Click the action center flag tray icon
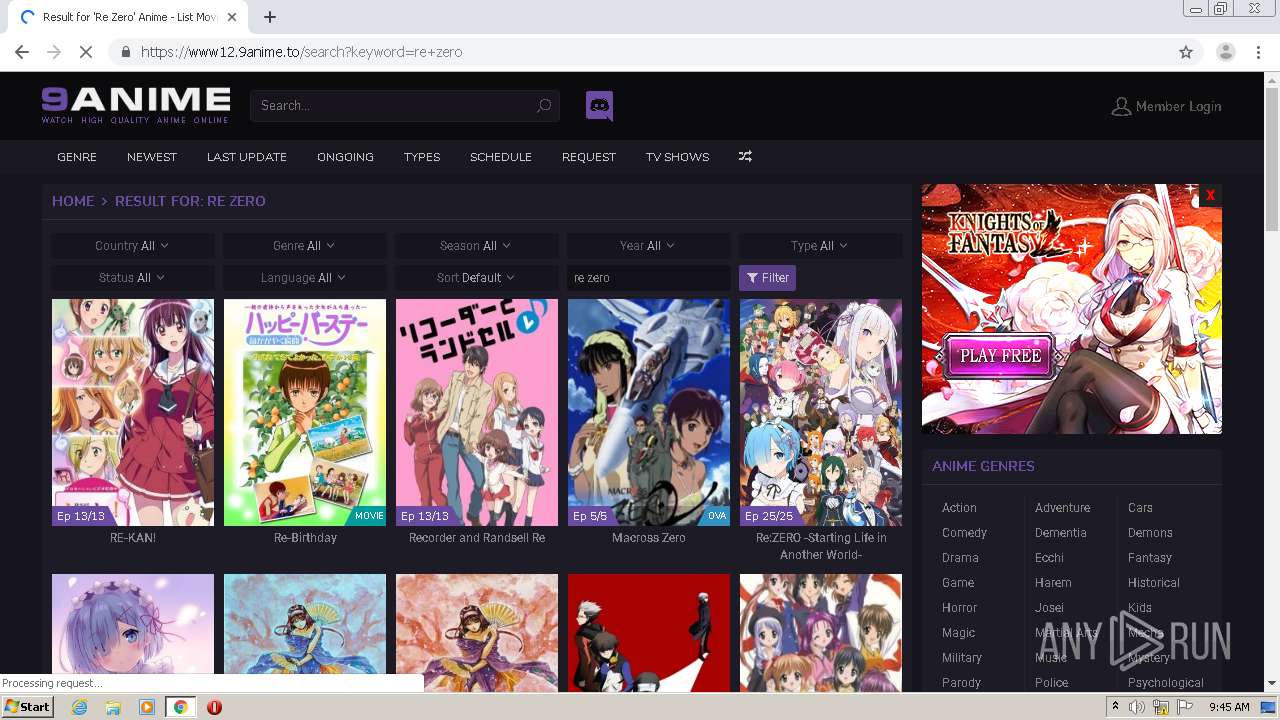The height and width of the screenshot is (720, 1280). click(1185, 707)
